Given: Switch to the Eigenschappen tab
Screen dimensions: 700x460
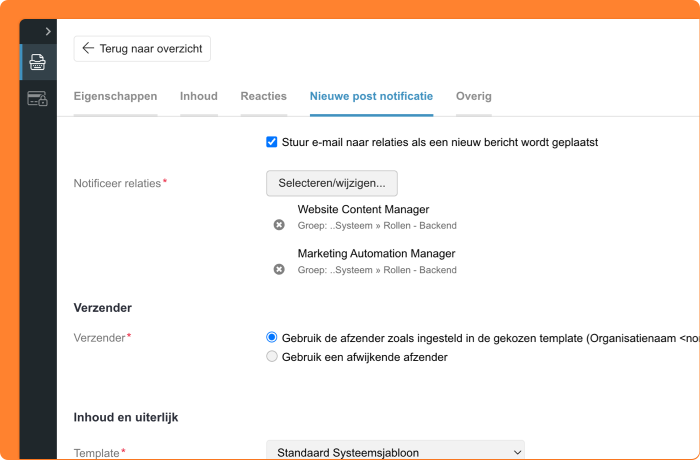Looking at the screenshot, I should pyautogui.click(x=115, y=96).
